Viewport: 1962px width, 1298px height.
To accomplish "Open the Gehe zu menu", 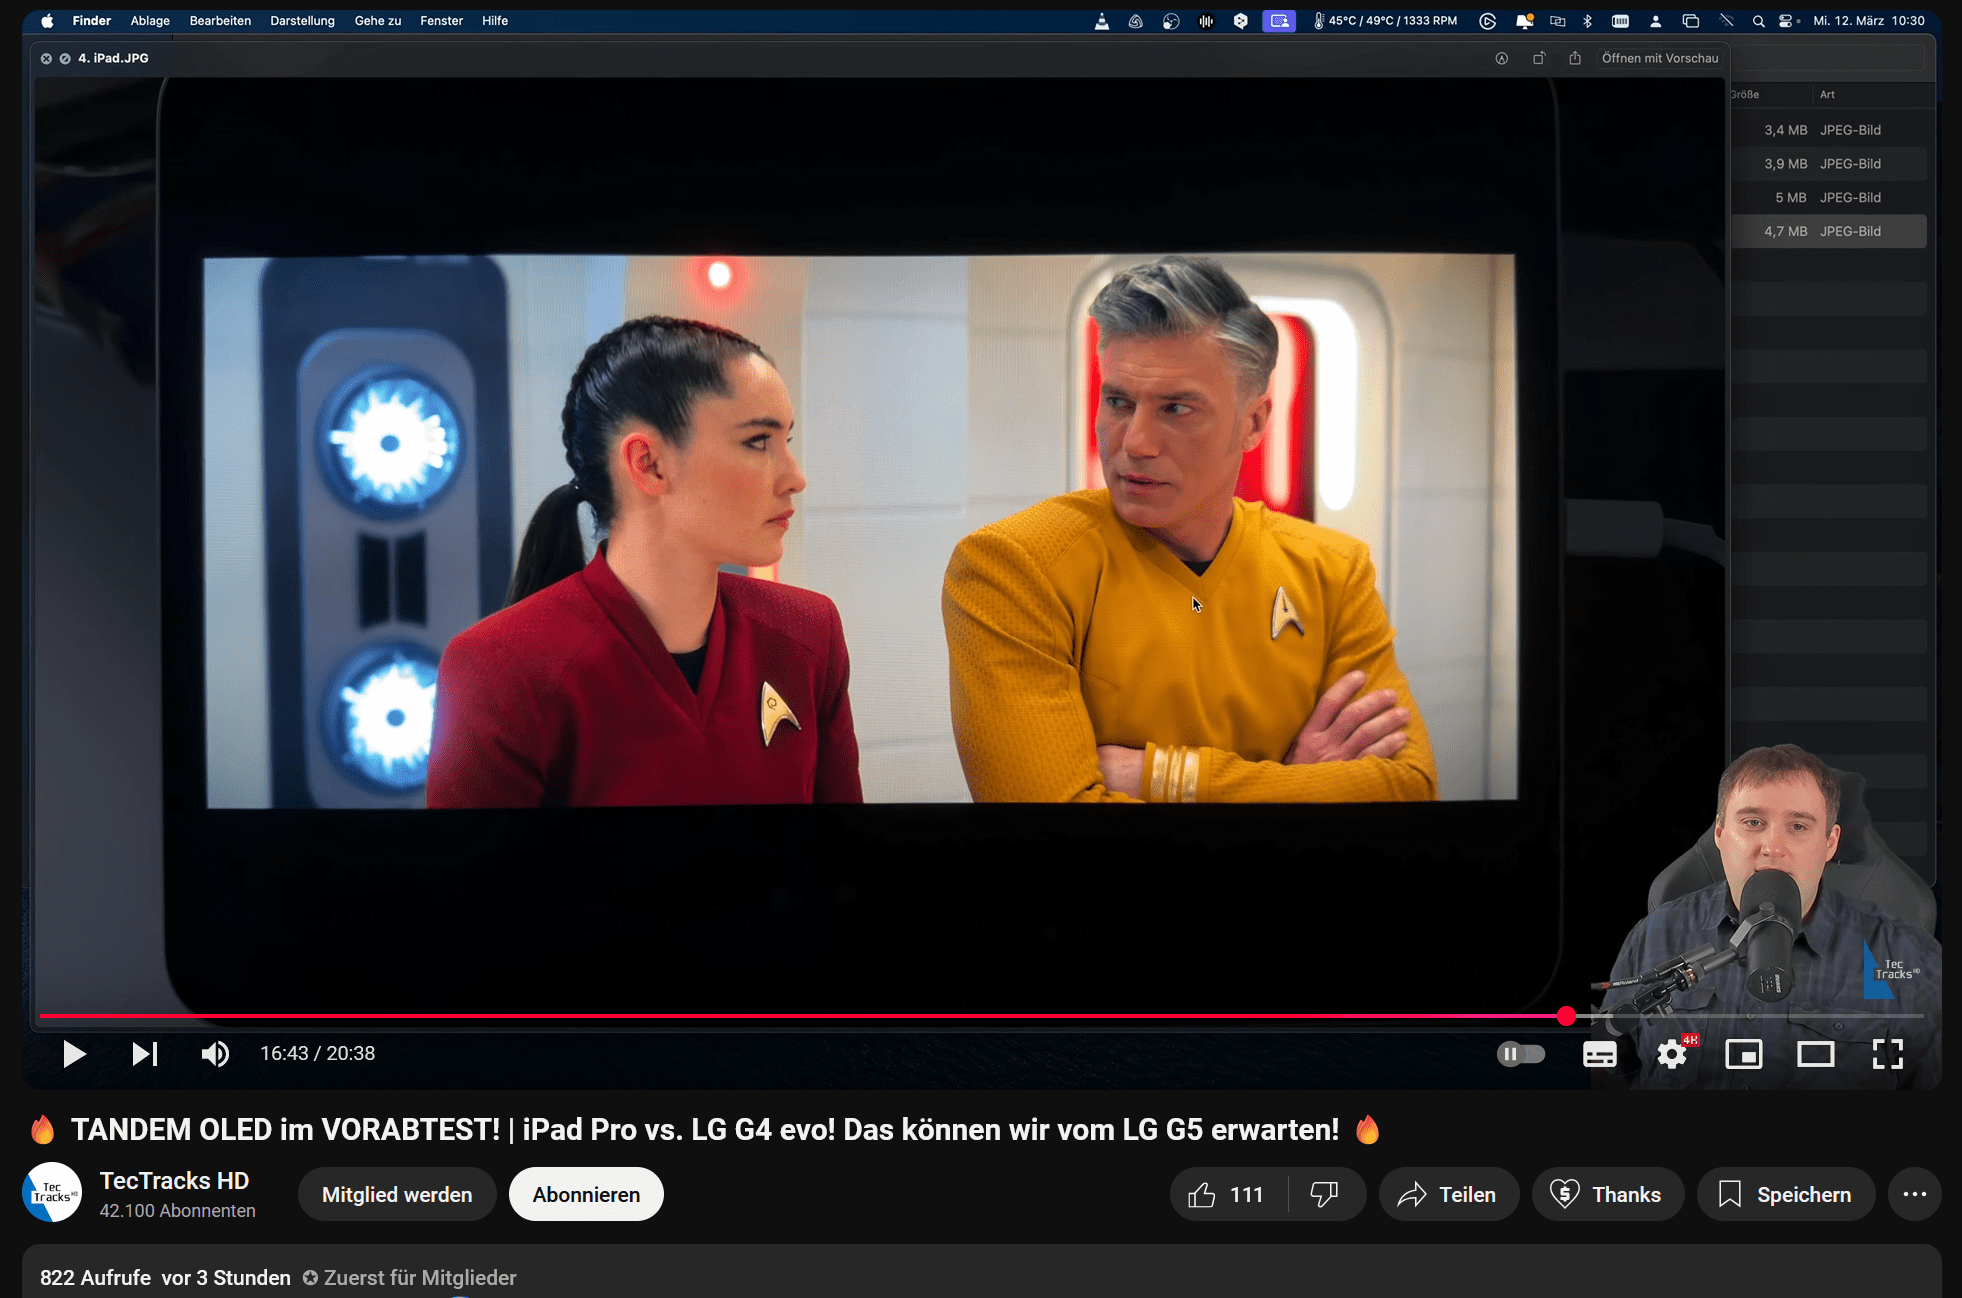I will click(377, 21).
